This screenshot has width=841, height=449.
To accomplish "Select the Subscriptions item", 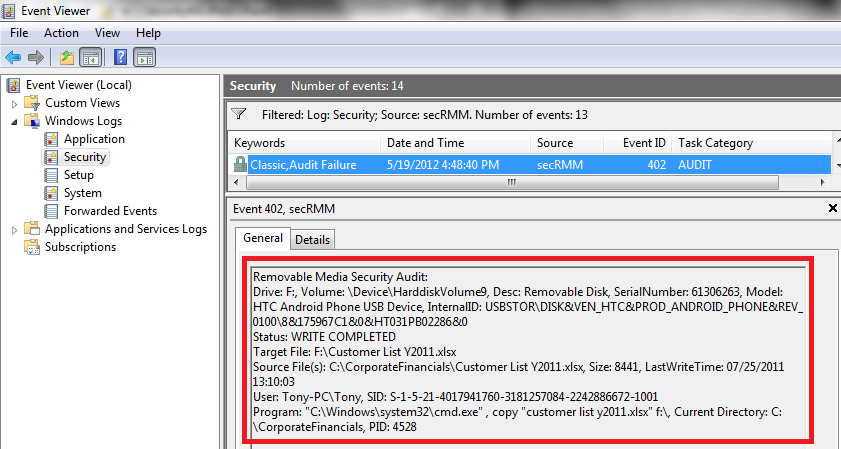I will pyautogui.click(x=80, y=247).
